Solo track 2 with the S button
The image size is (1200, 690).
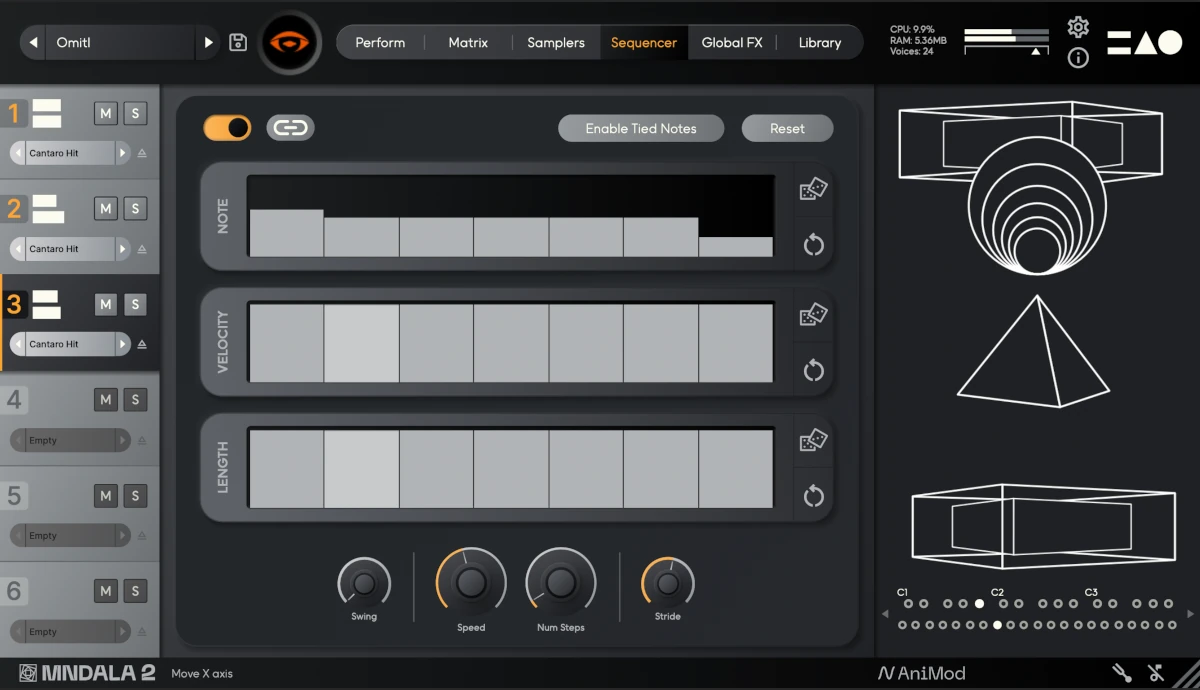(135, 208)
